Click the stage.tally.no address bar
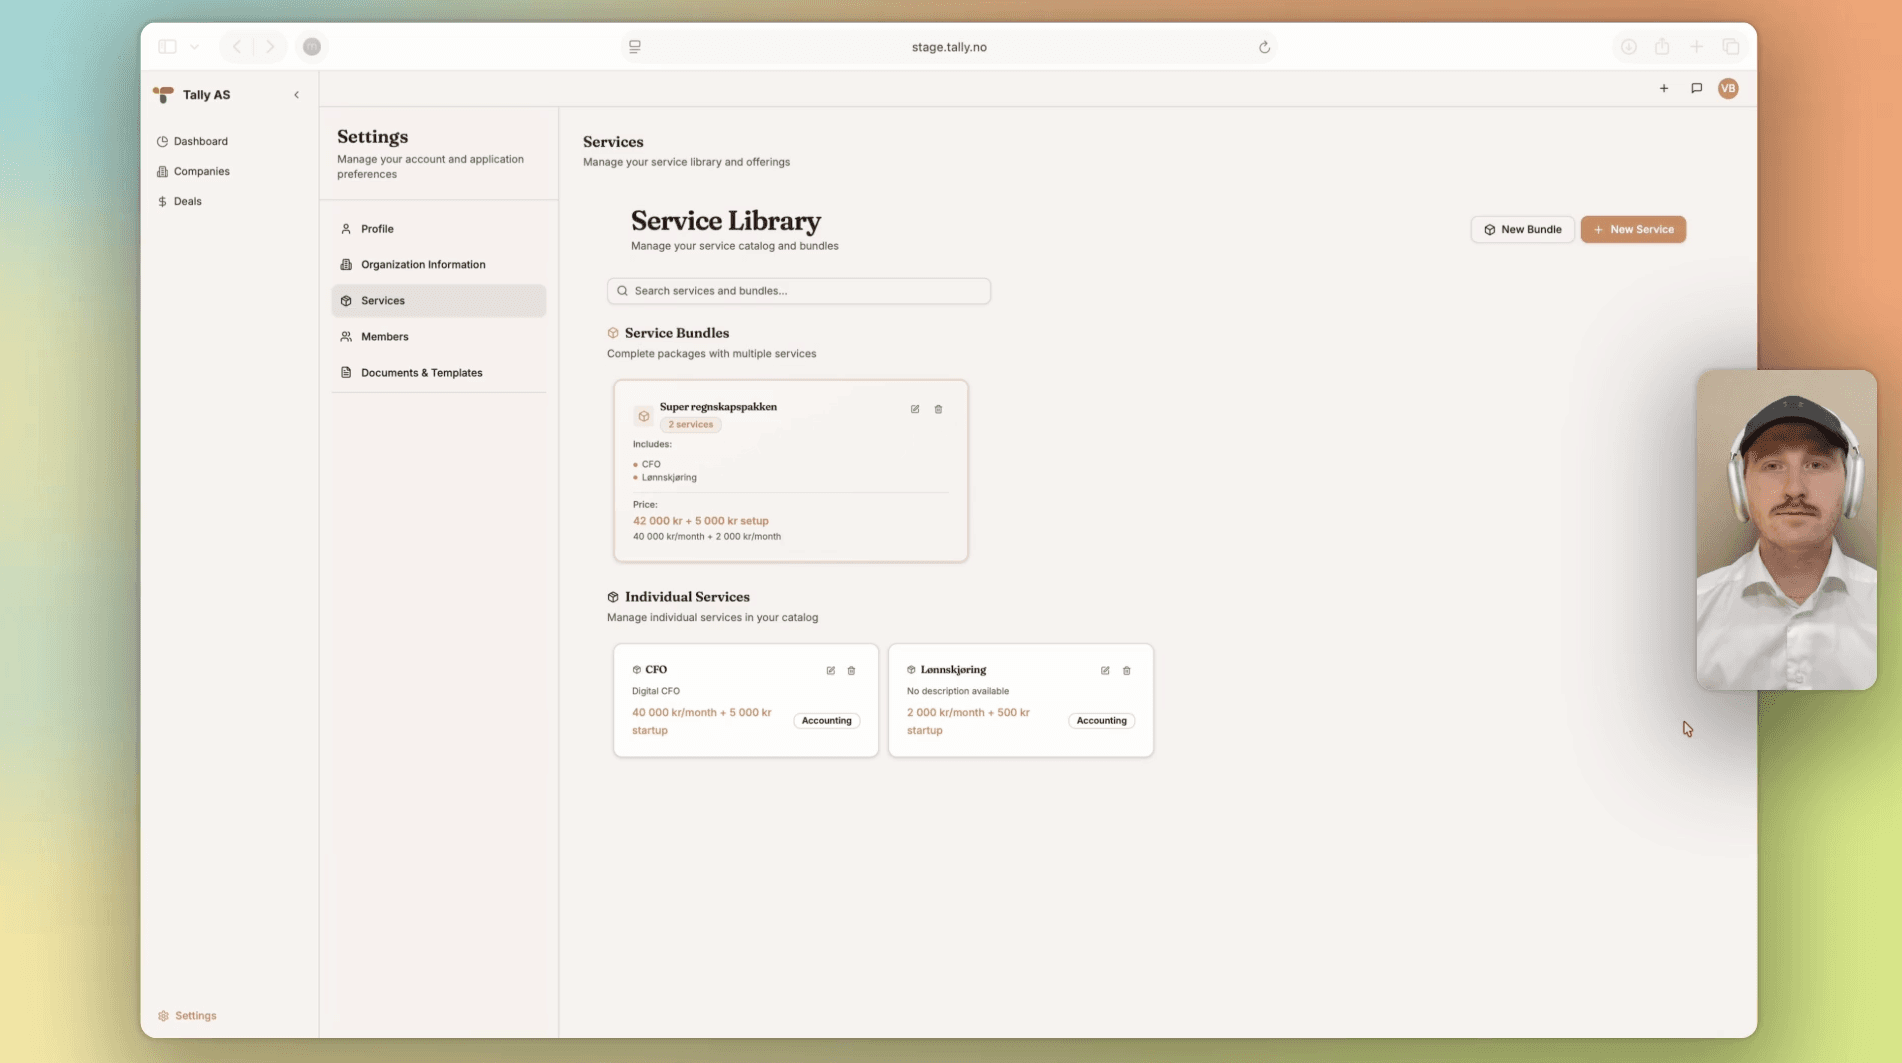The width and height of the screenshot is (1902, 1063). (x=949, y=47)
